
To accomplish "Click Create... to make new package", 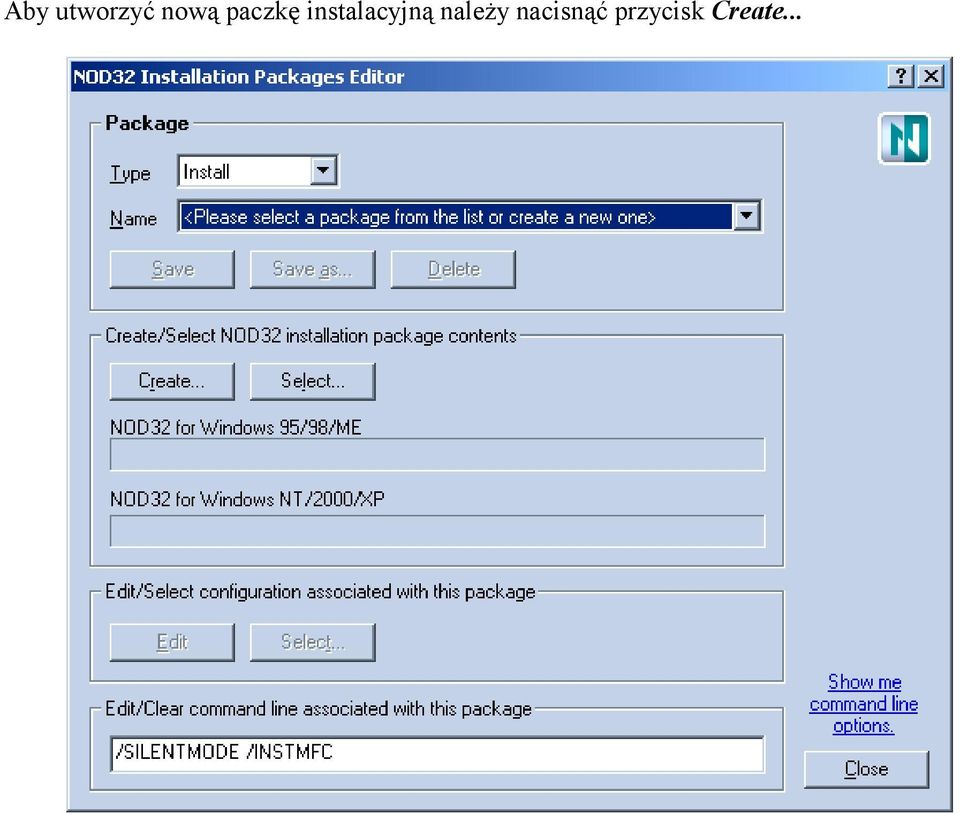I will point(172,381).
